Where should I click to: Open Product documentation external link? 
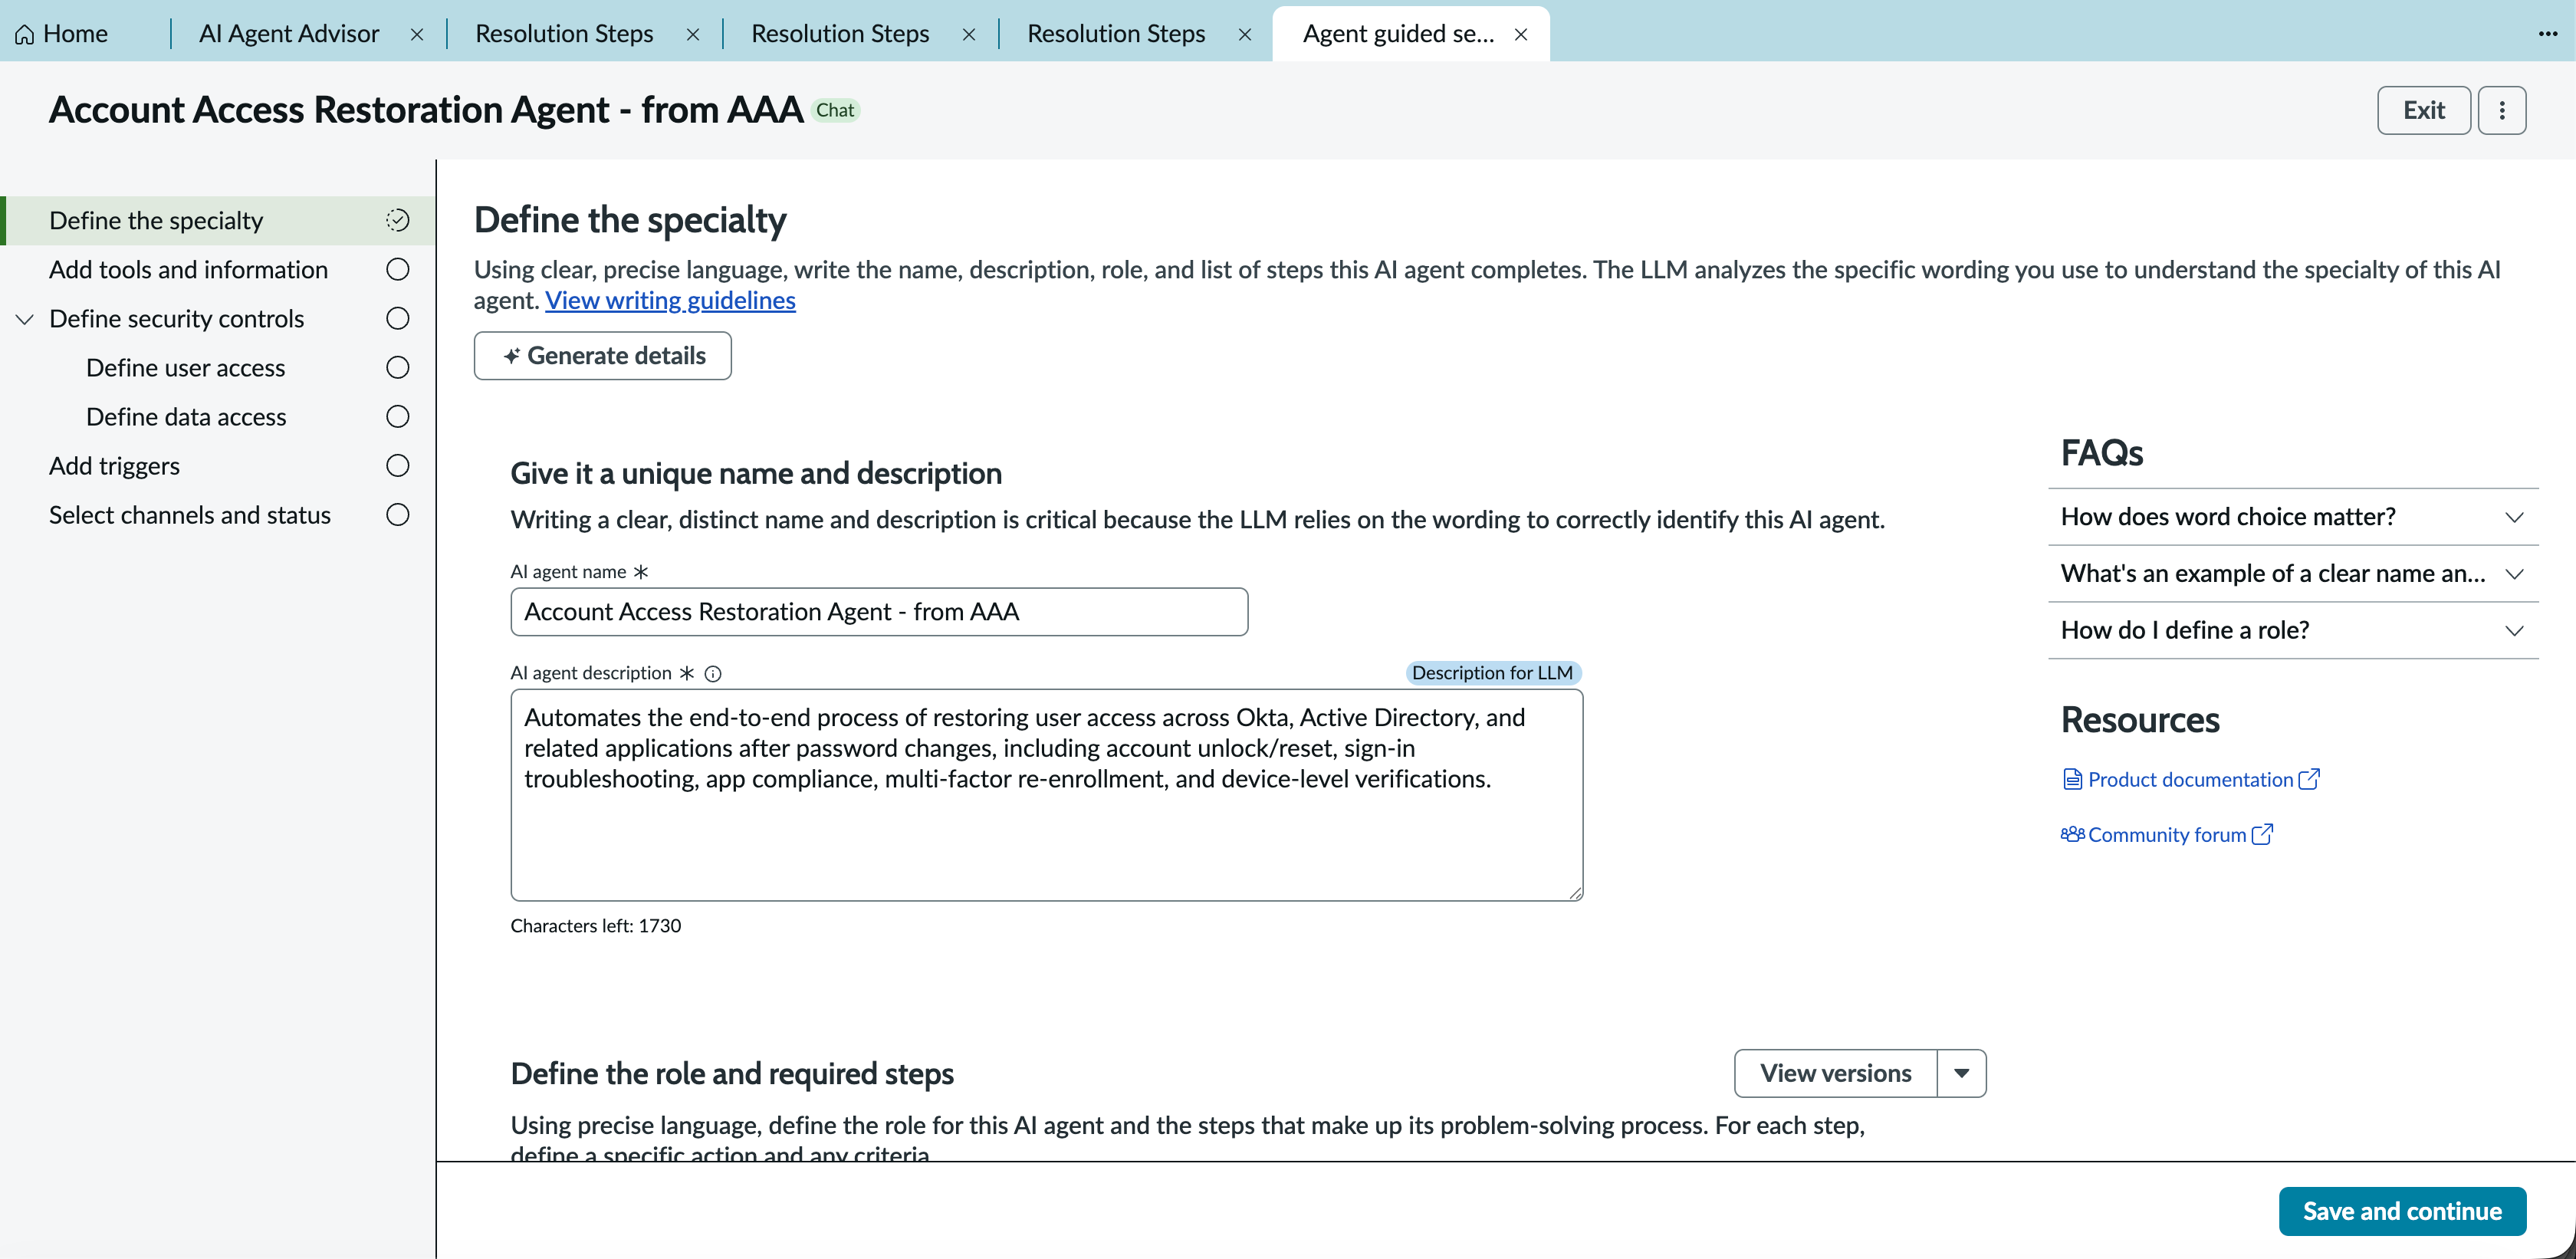[2190, 779]
